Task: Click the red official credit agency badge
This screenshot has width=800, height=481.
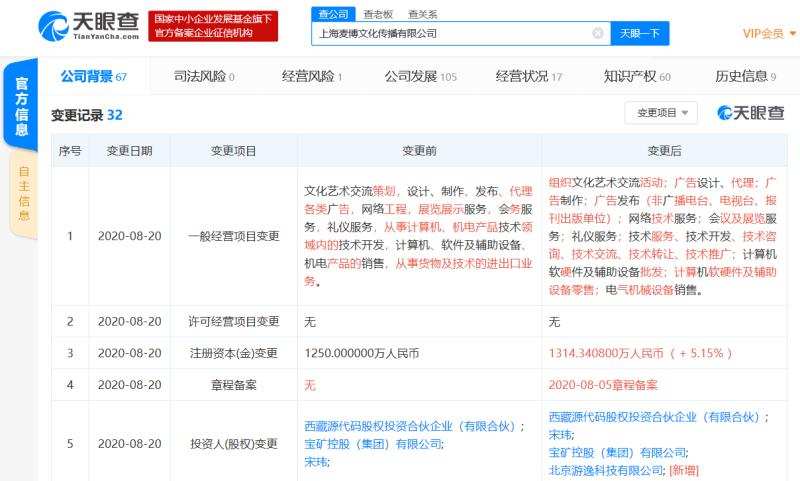Action: coord(213,26)
